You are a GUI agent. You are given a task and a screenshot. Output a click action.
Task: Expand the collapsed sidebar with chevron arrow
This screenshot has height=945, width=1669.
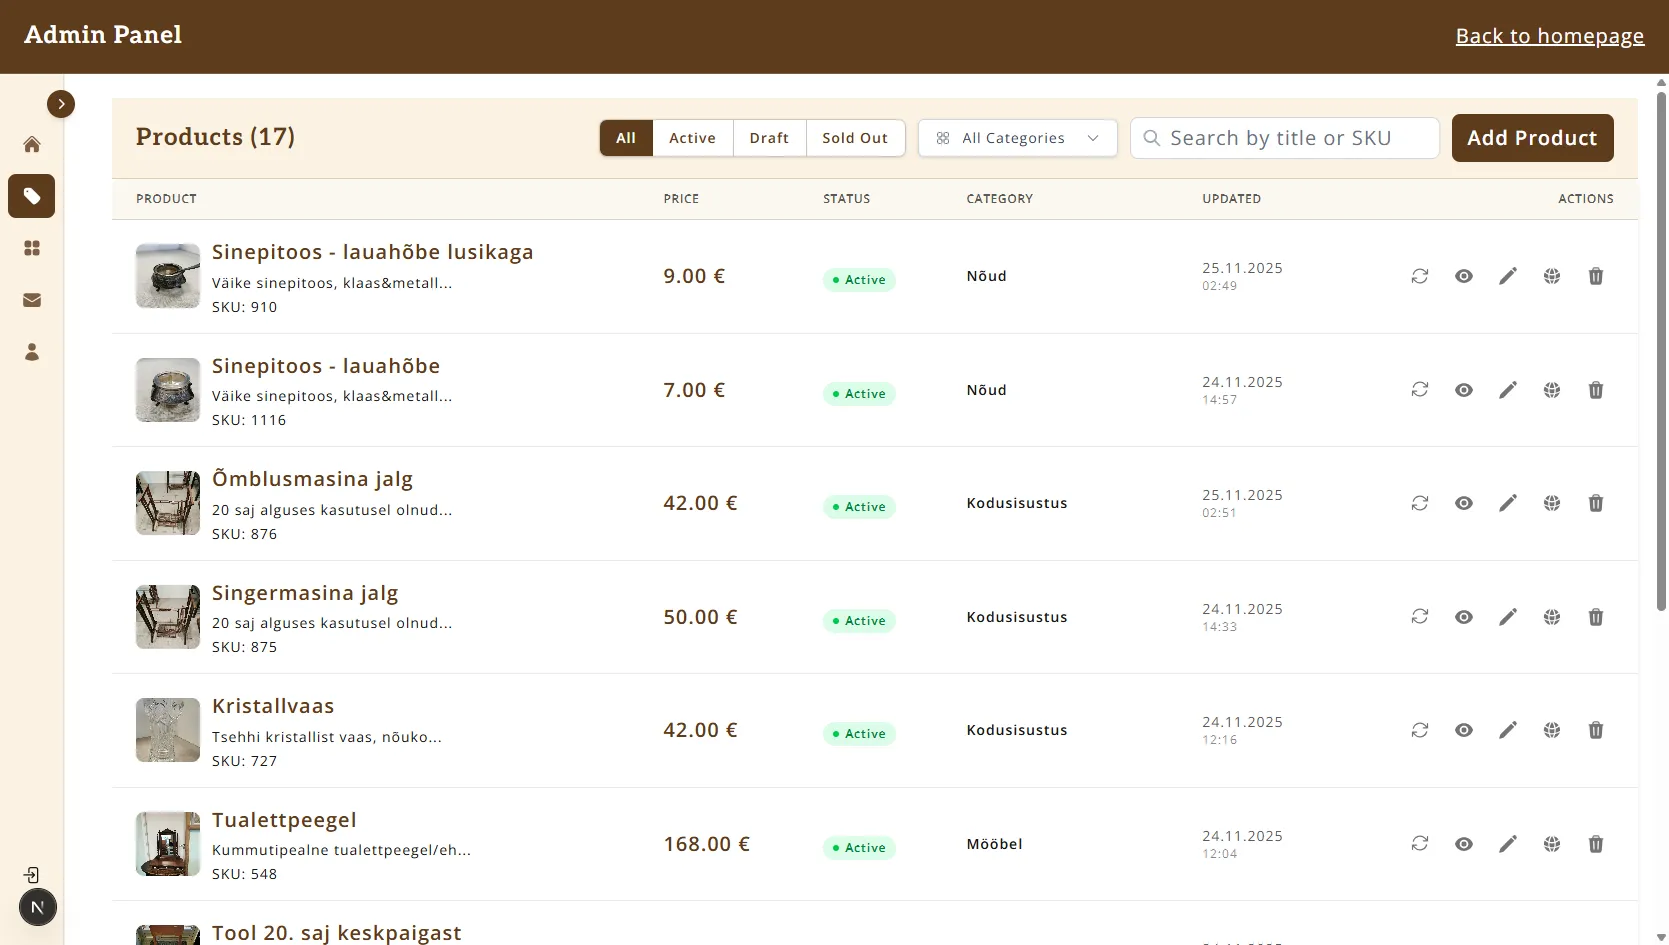(61, 103)
